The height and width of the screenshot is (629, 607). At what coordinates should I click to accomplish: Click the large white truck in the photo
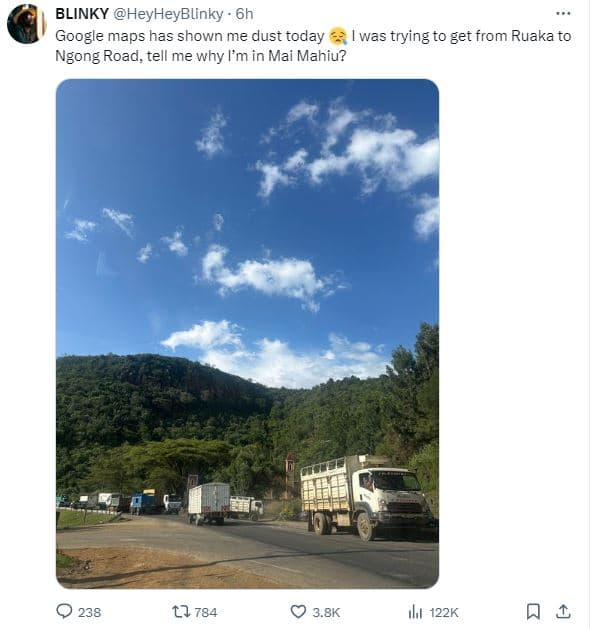pyautogui.click(x=364, y=494)
